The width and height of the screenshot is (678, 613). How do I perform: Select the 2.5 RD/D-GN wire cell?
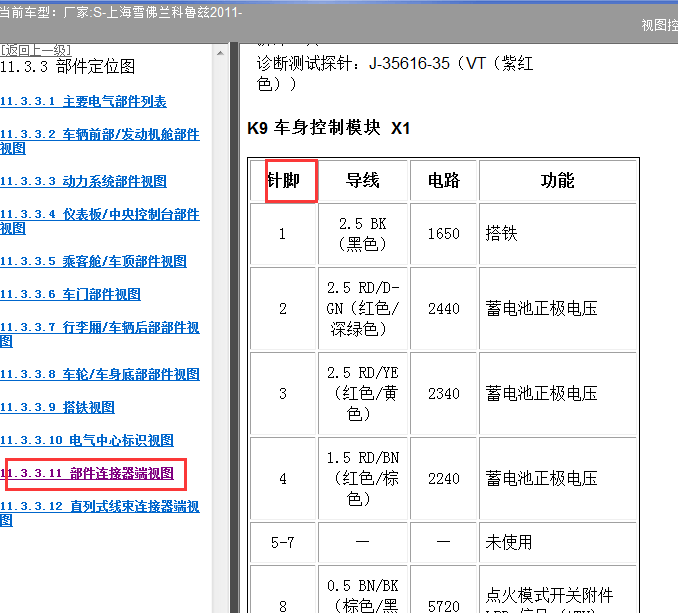tap(363, 309)
